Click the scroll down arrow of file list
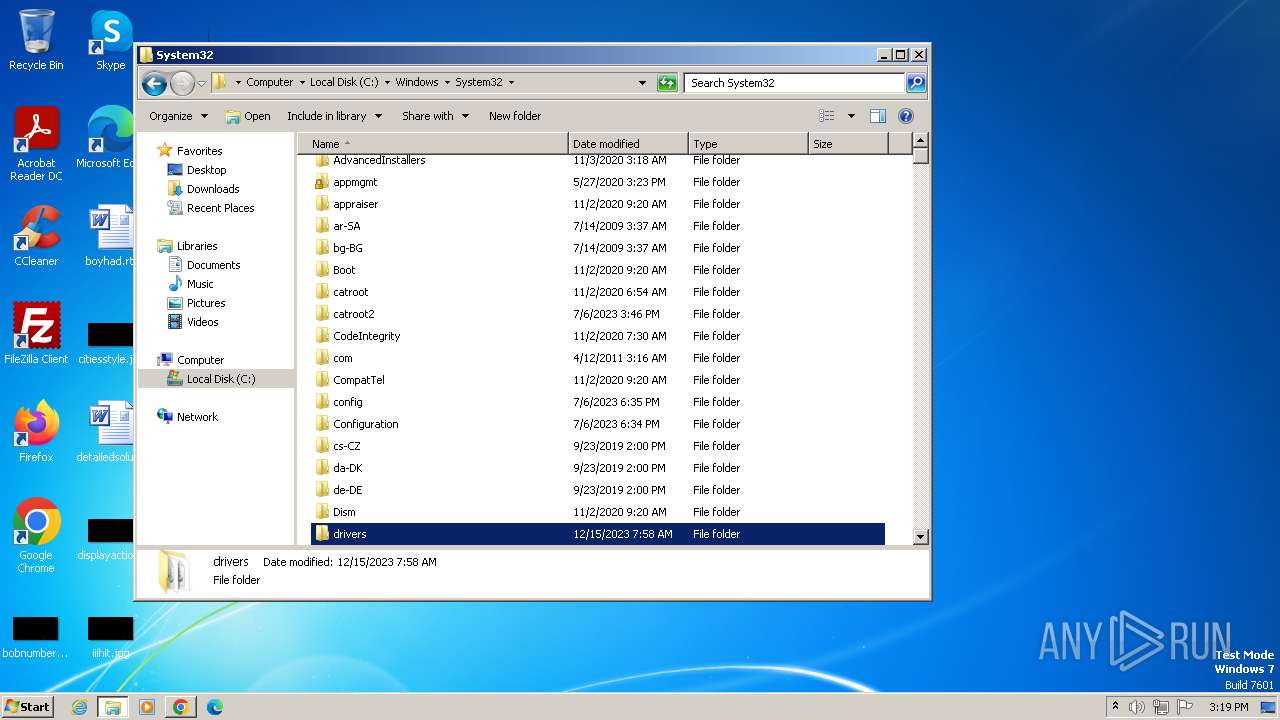This screenshot has width=1280, height=720. coord(921,537)
